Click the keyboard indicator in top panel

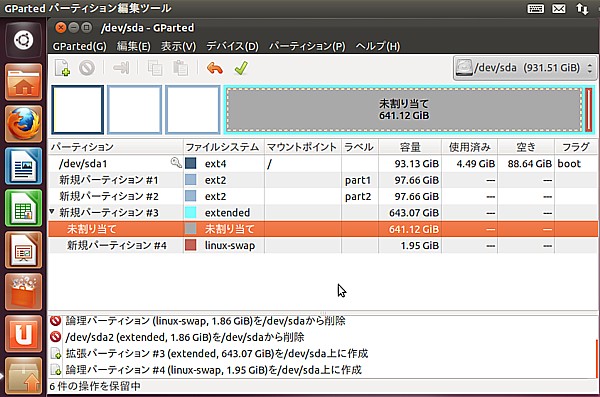click(x=536, y=8)
